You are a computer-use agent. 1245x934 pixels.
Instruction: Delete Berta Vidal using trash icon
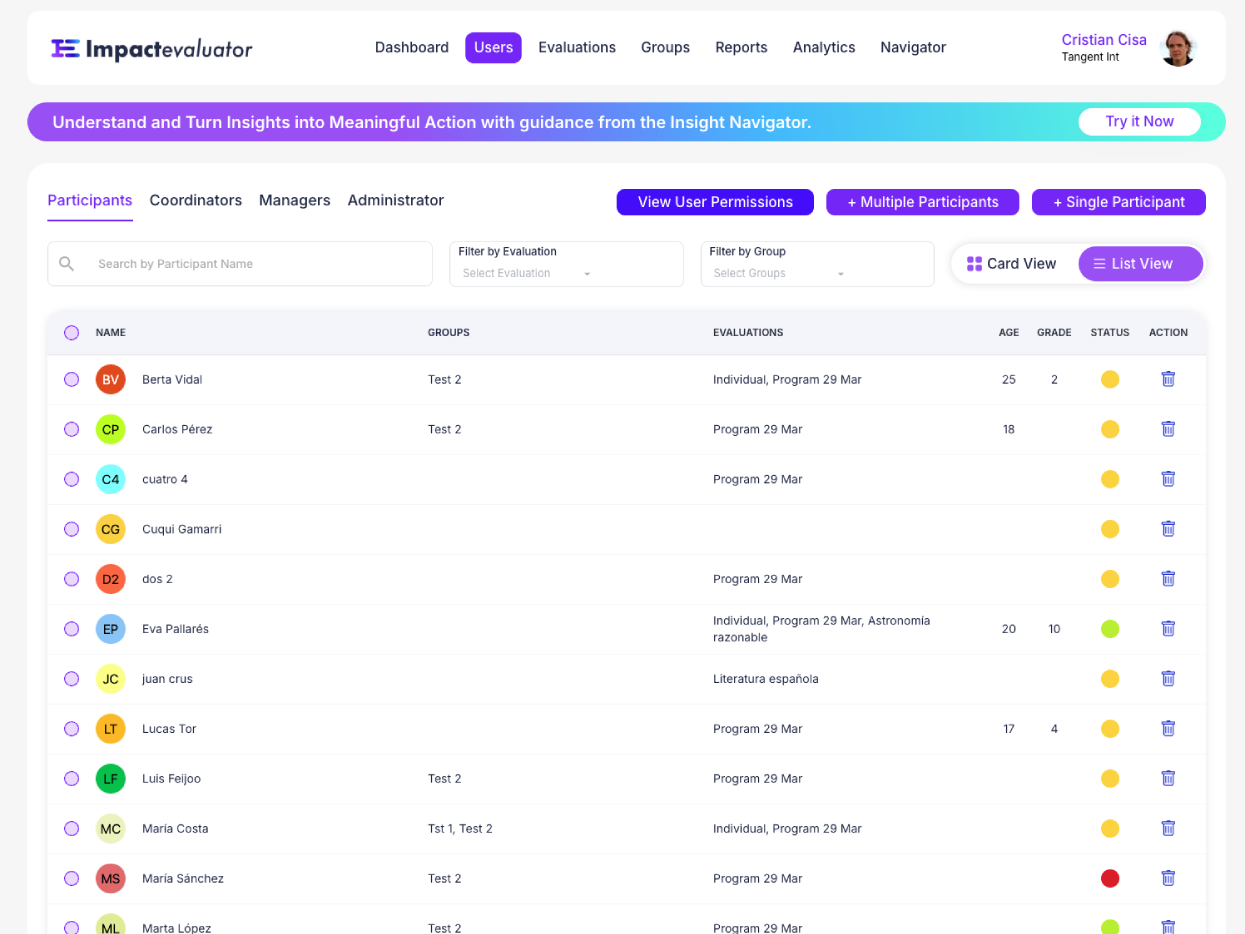click(1167, 379)
